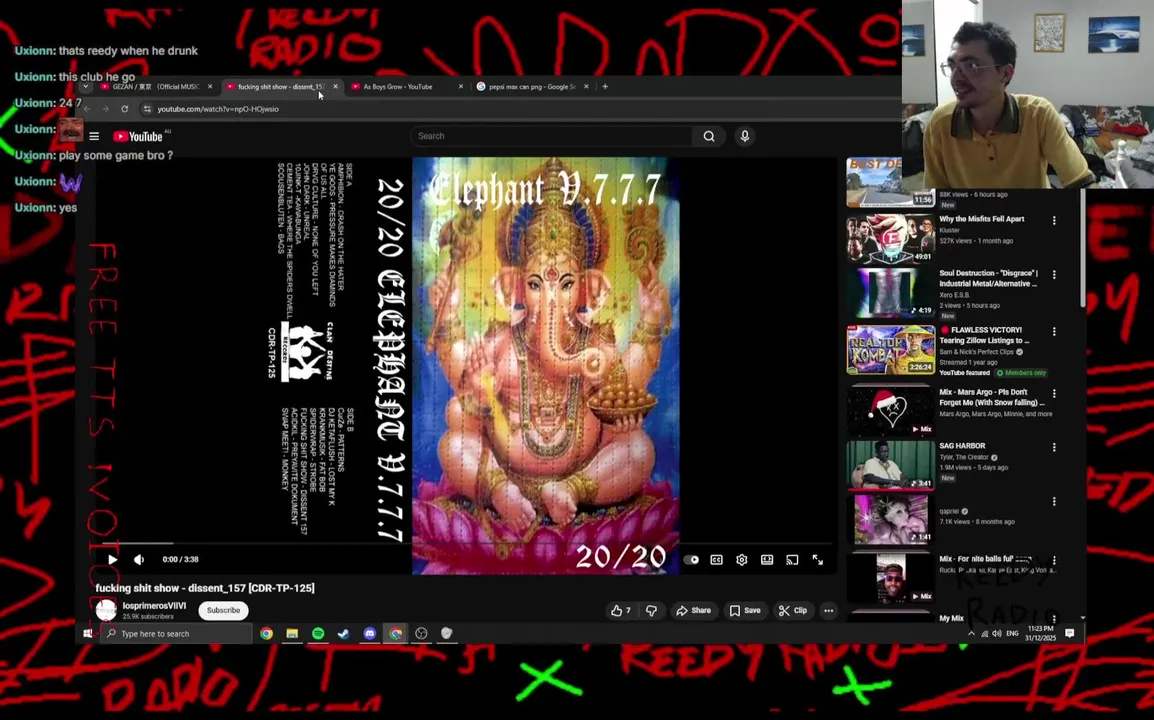The height and width of the screenshot is (720, 1154).
Task: Dislike the video with thumbs down
Action: pos(651,610)
